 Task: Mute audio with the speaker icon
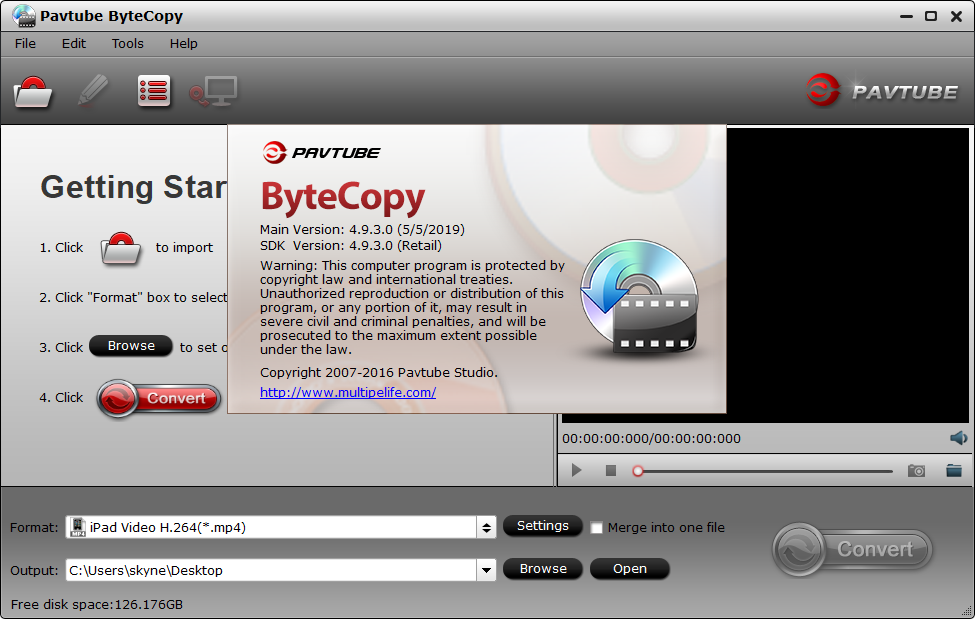point(958,438)
